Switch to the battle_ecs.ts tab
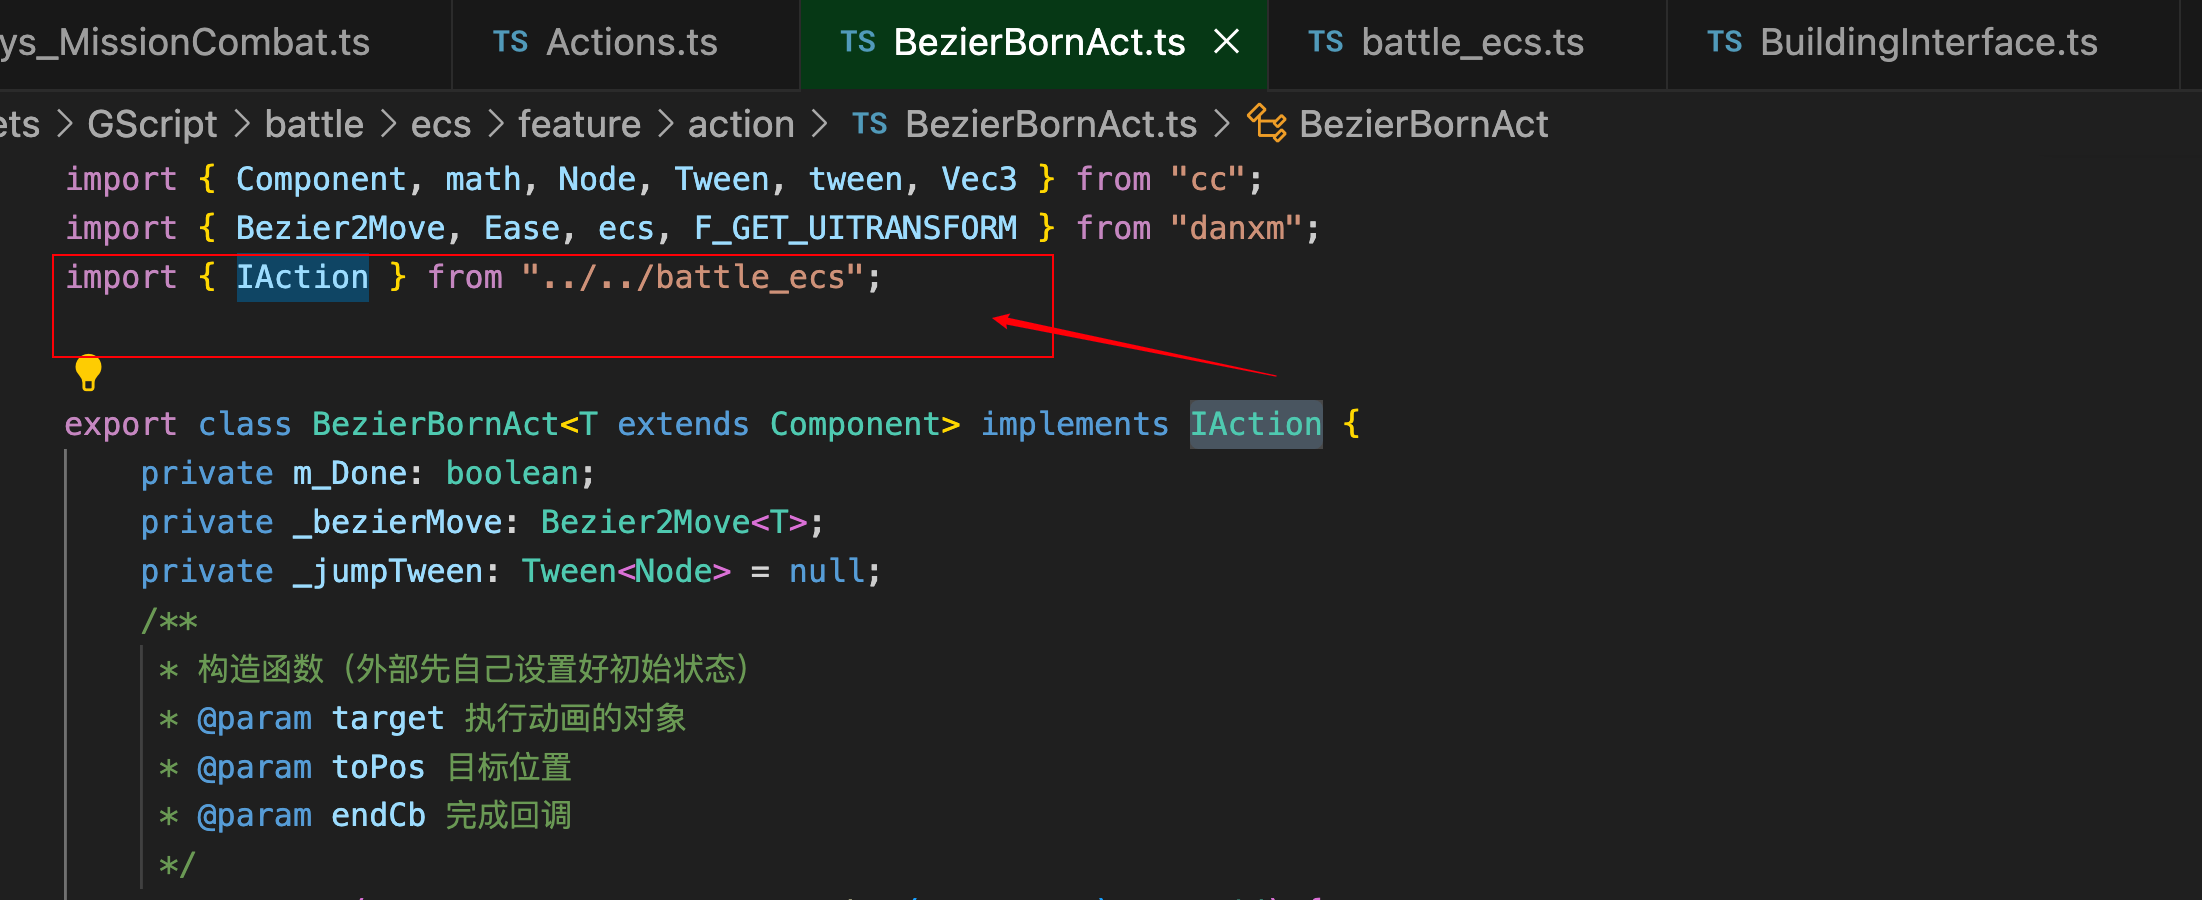2202x900 pixels. pyautogui.click(x=1472, y=42)
